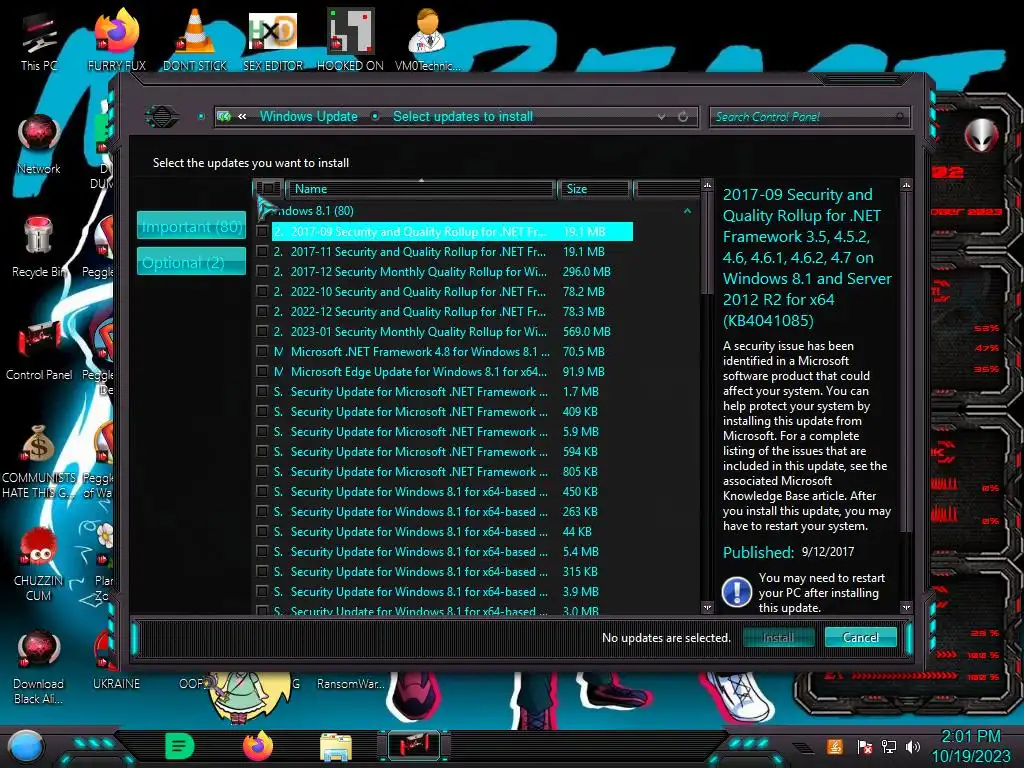Click the back navigation orb button
1024x768 pixels.
click(162, 117)
